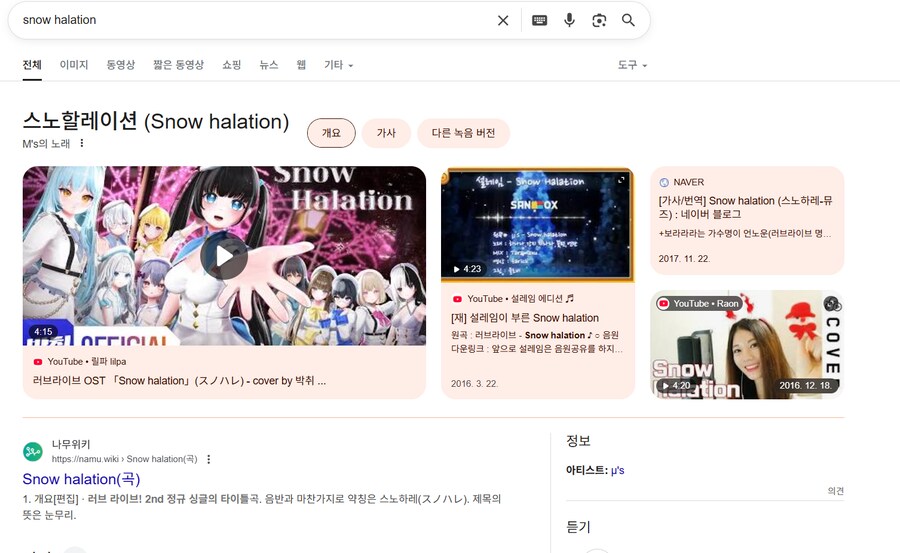This screenshot has height=553, width=900.
Task: Open the on-screen keyboard input tool
Action: [539, 21]
